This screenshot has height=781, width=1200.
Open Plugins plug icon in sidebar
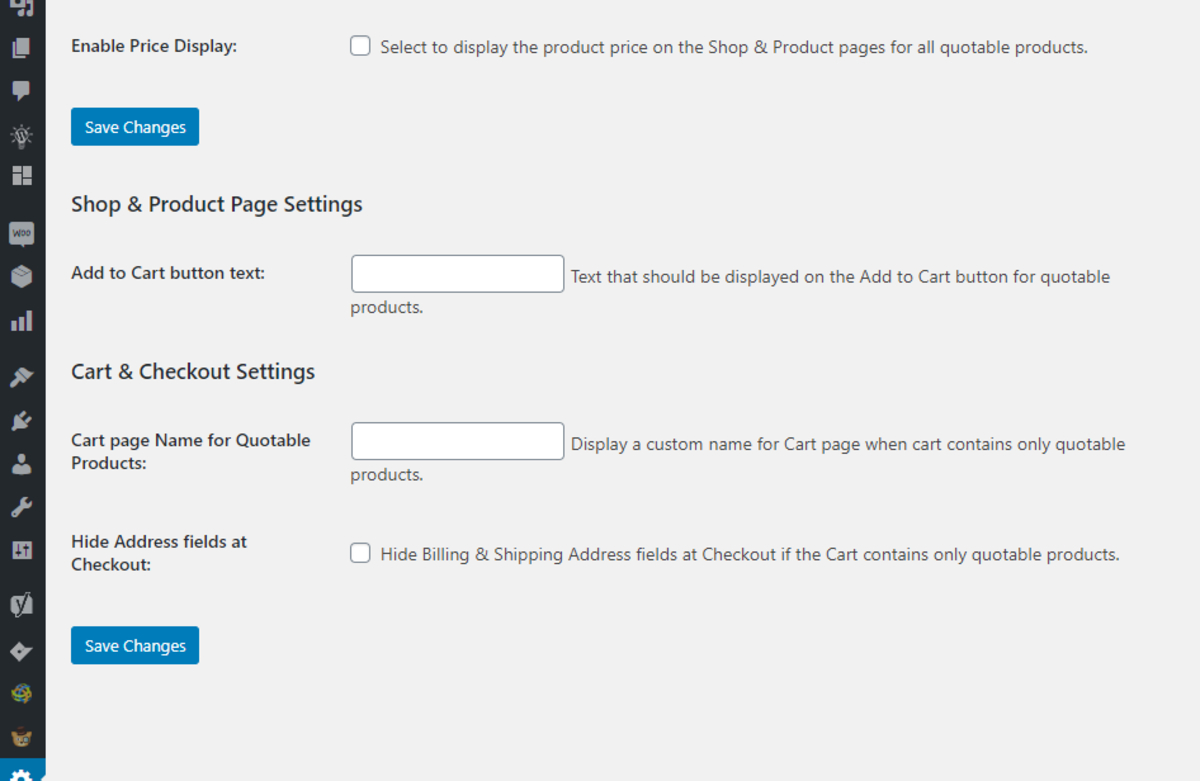[x=21, y=421]
